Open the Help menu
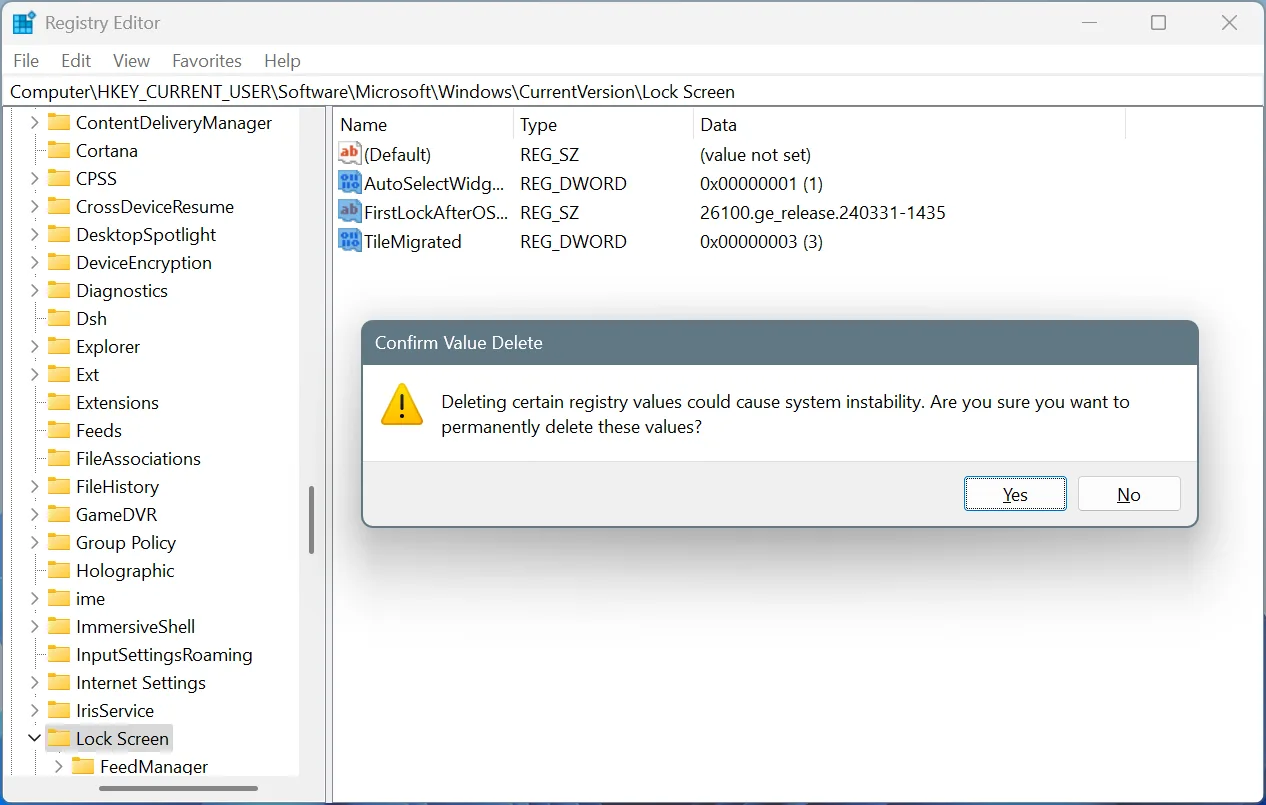This screenshot has height=805, width=1266. click(282, 61)
